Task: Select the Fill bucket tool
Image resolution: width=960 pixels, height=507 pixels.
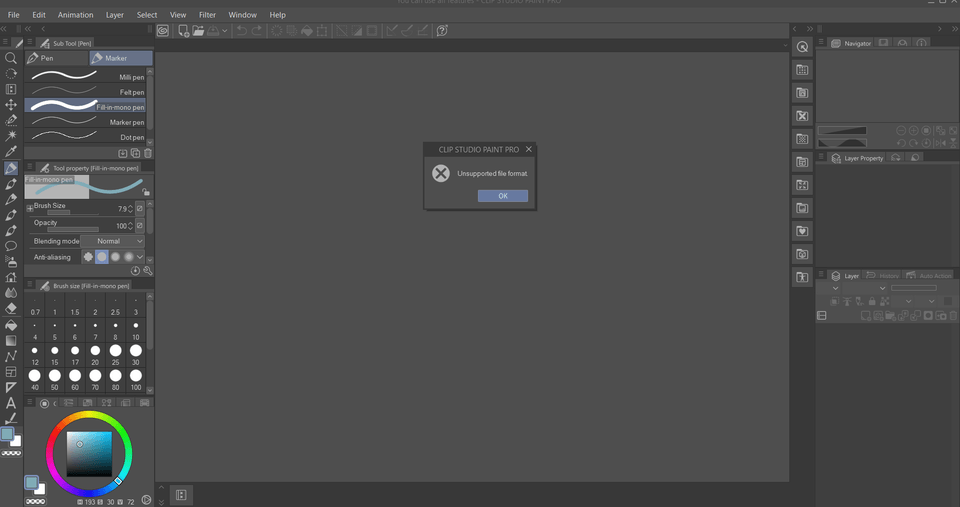Action: 10,325
